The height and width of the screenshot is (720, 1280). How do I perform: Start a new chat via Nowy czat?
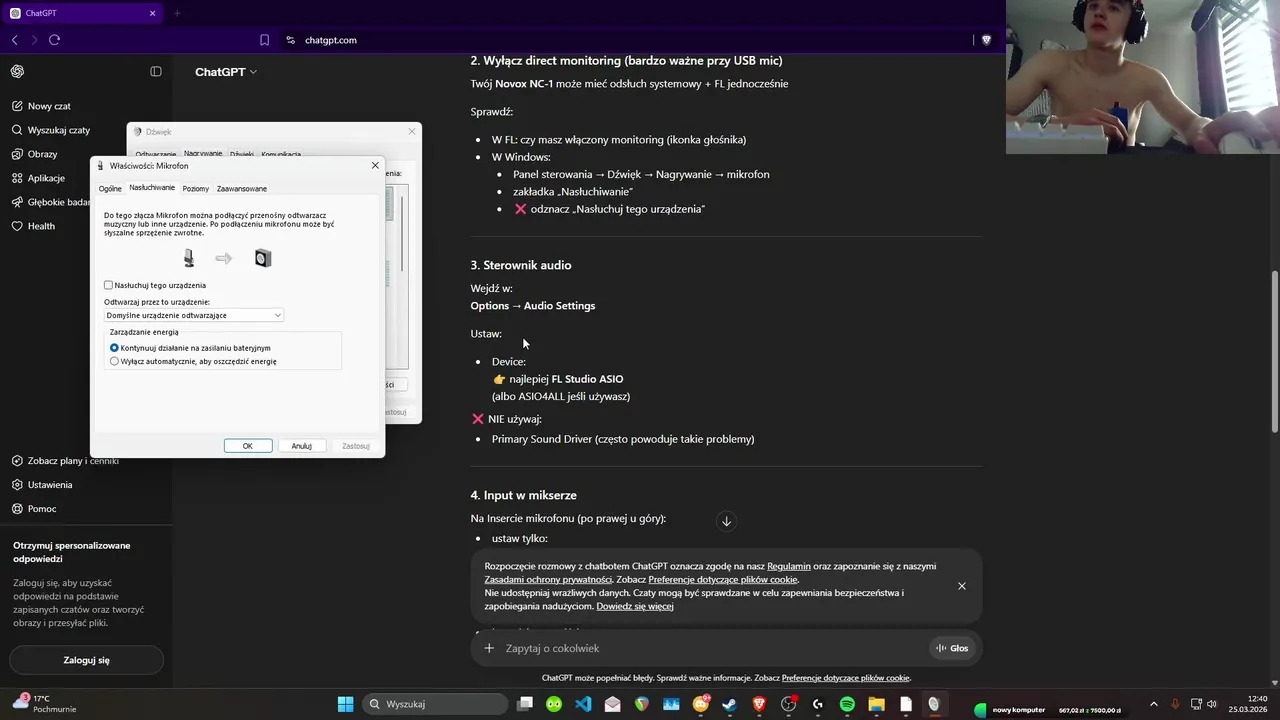(x=49, y=106)
